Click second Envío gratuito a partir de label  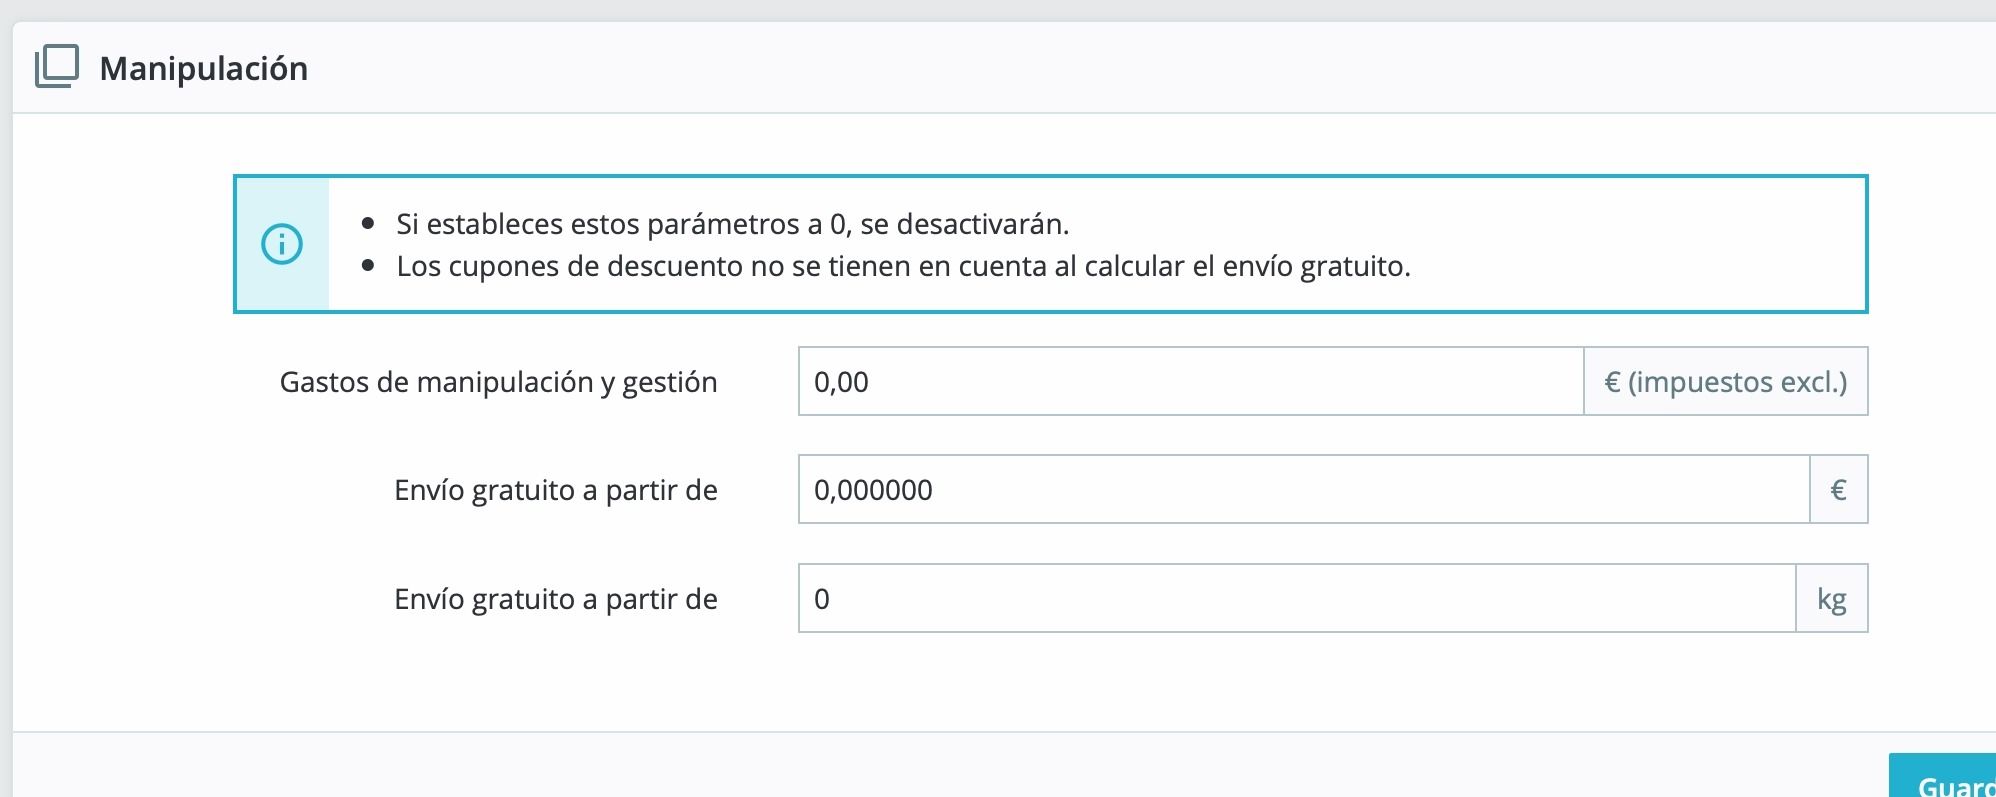(556, 599)
